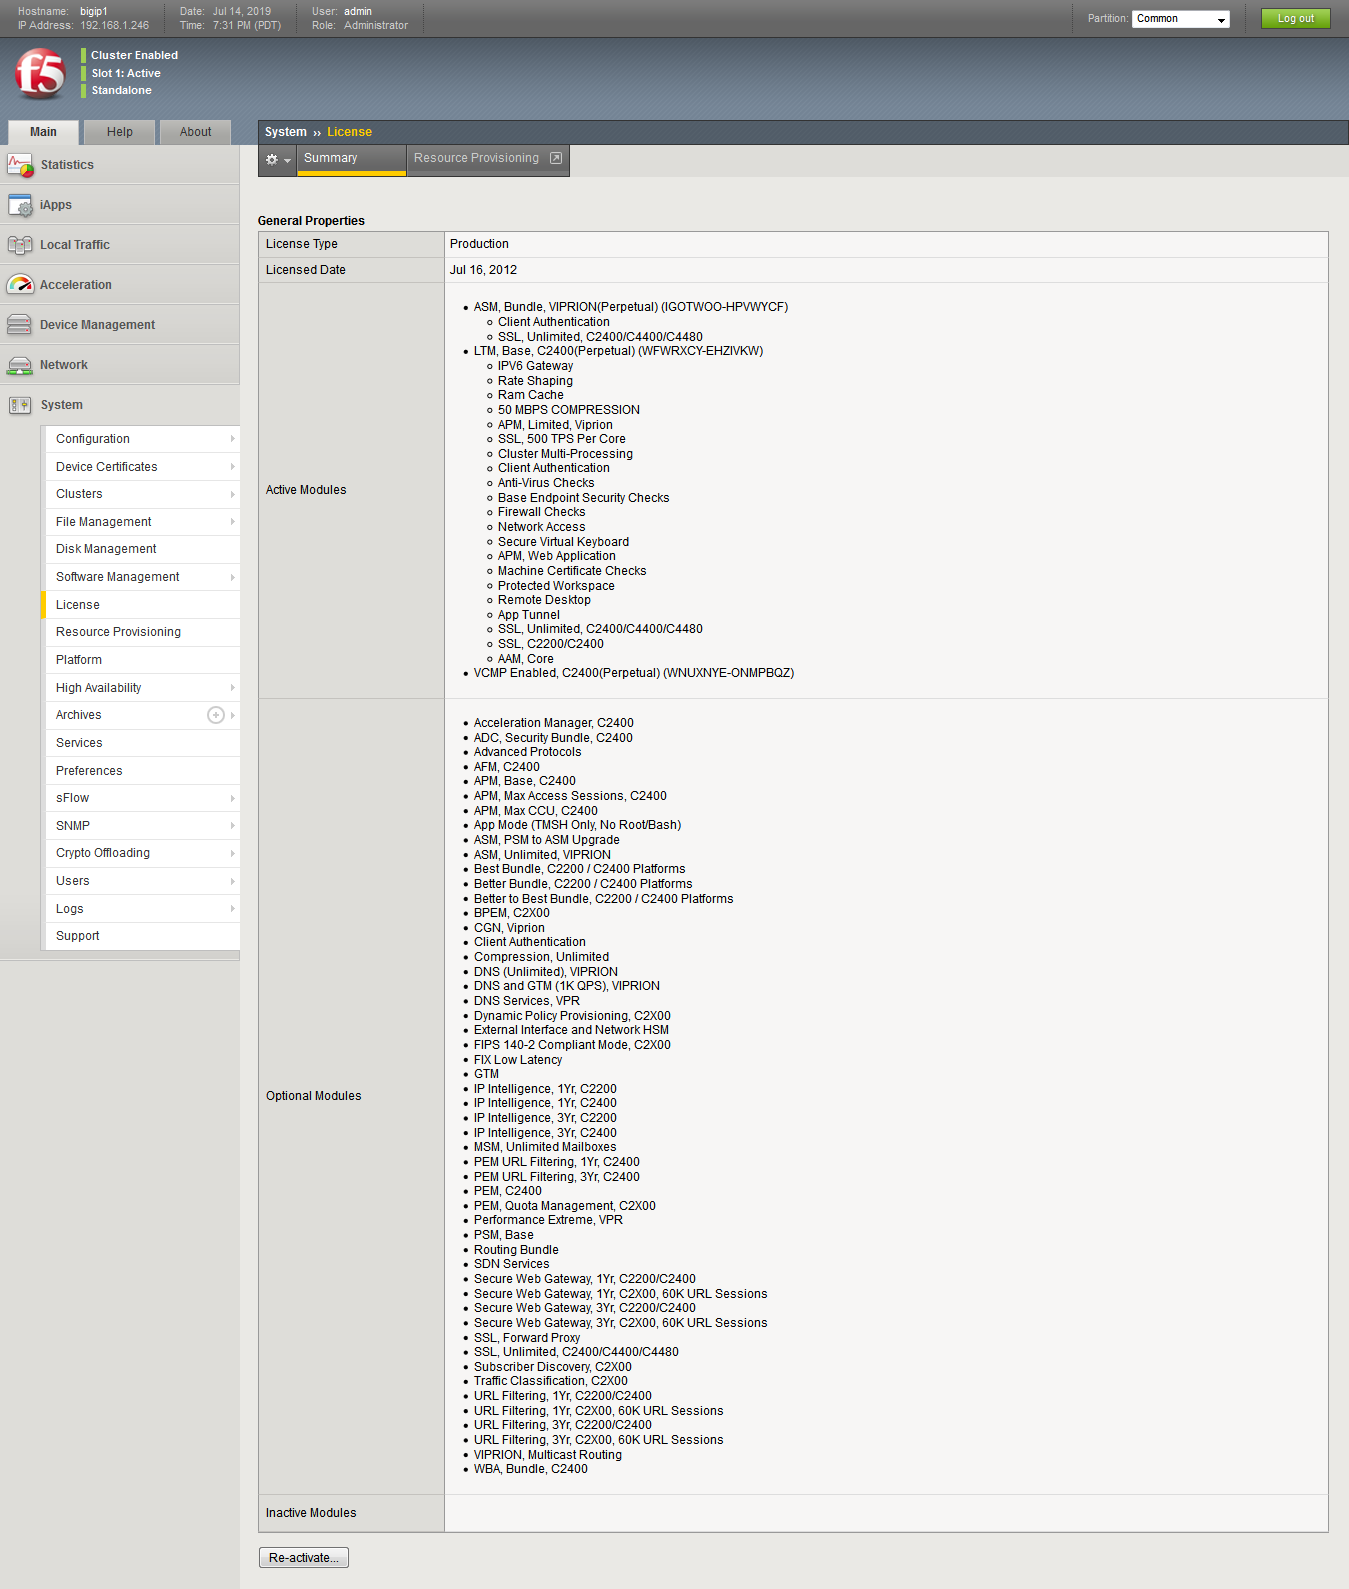Click 'Routing Bundle' optional module

coord(516,1250)
